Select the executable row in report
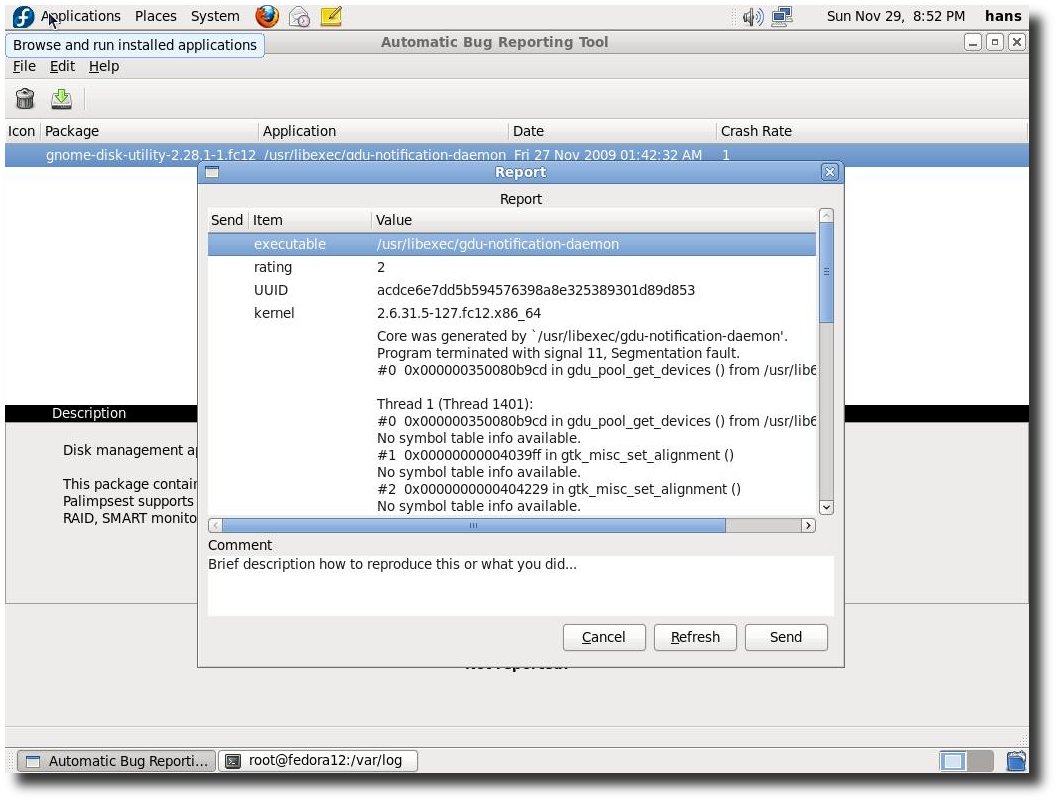This screenshot has height=802, width=1058. click(x=512, y=244)
